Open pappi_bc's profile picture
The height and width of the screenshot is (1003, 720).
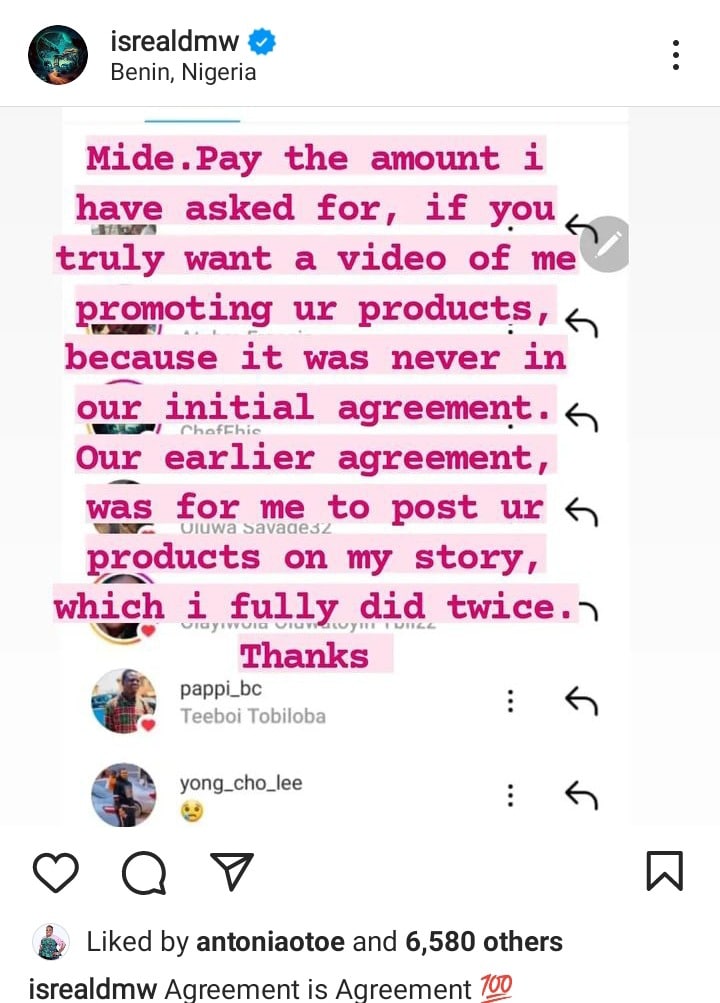tap(124, 701)
